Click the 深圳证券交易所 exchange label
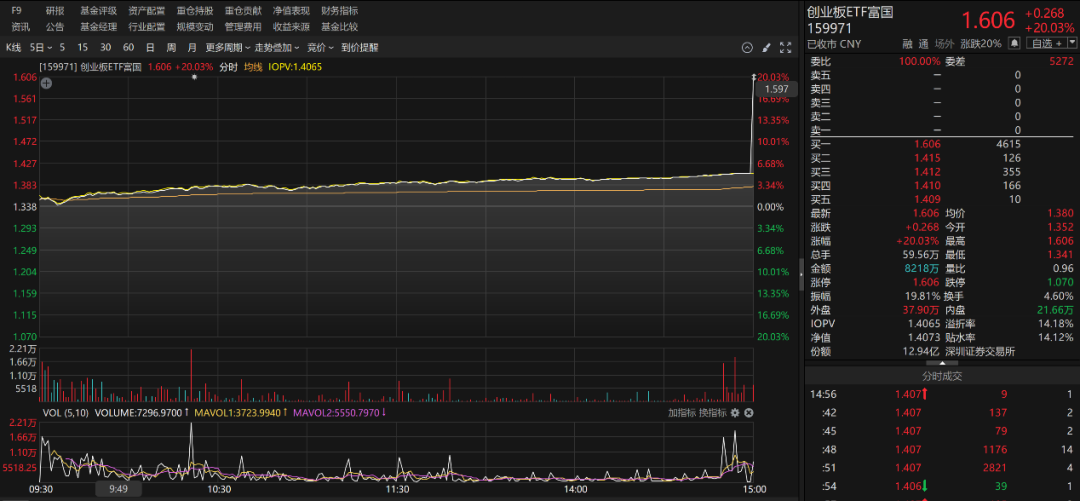1080x501 pixels. point(980,351)
